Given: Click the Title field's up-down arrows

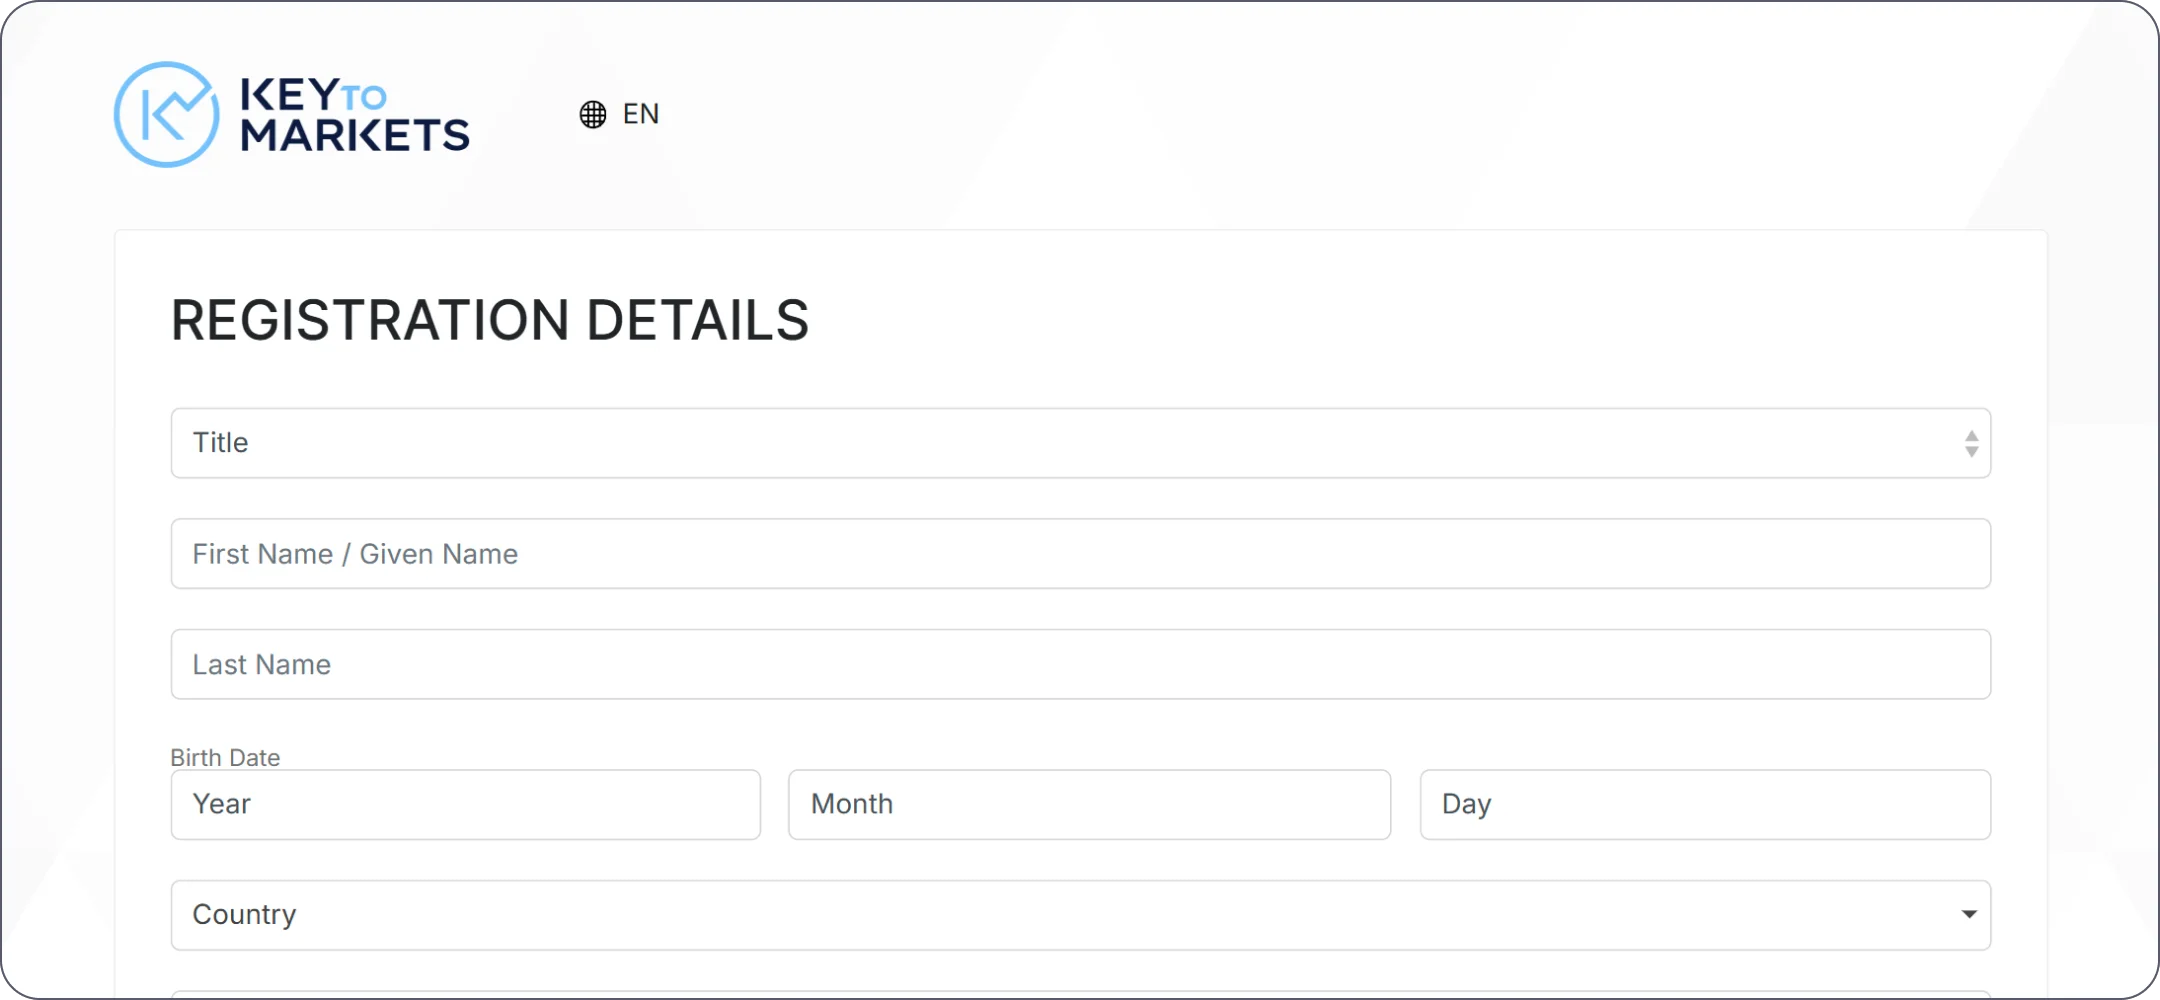Looking at the screenshot, I should [x=1971, y=443].
